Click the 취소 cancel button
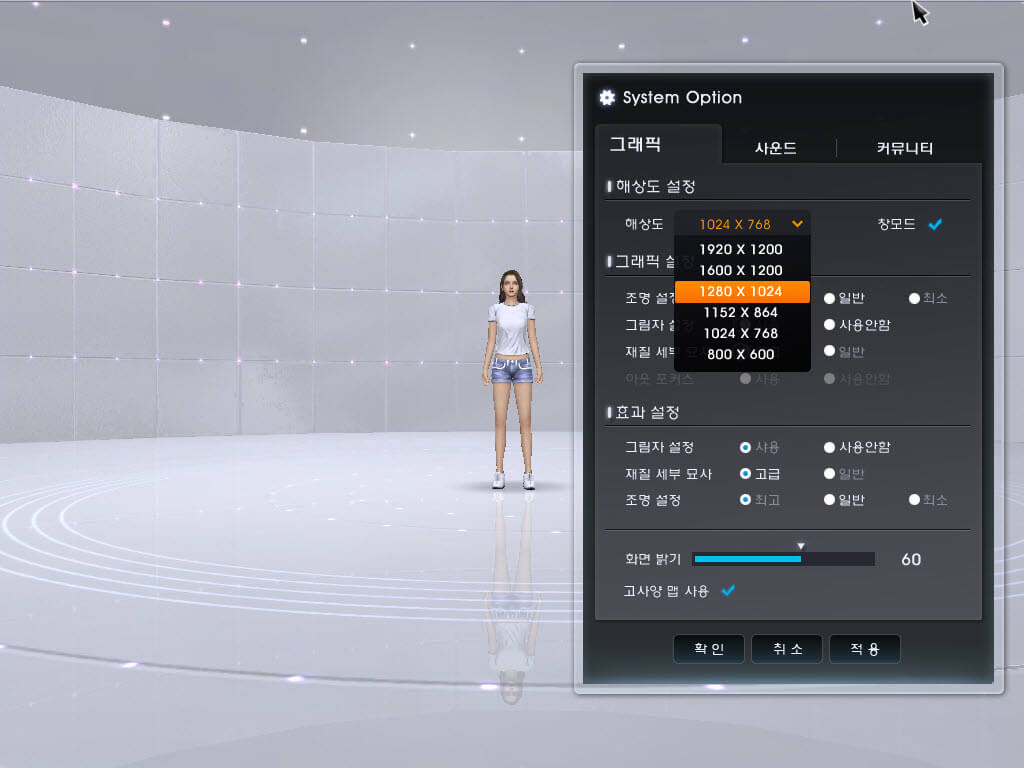 [x=787, y=649]
